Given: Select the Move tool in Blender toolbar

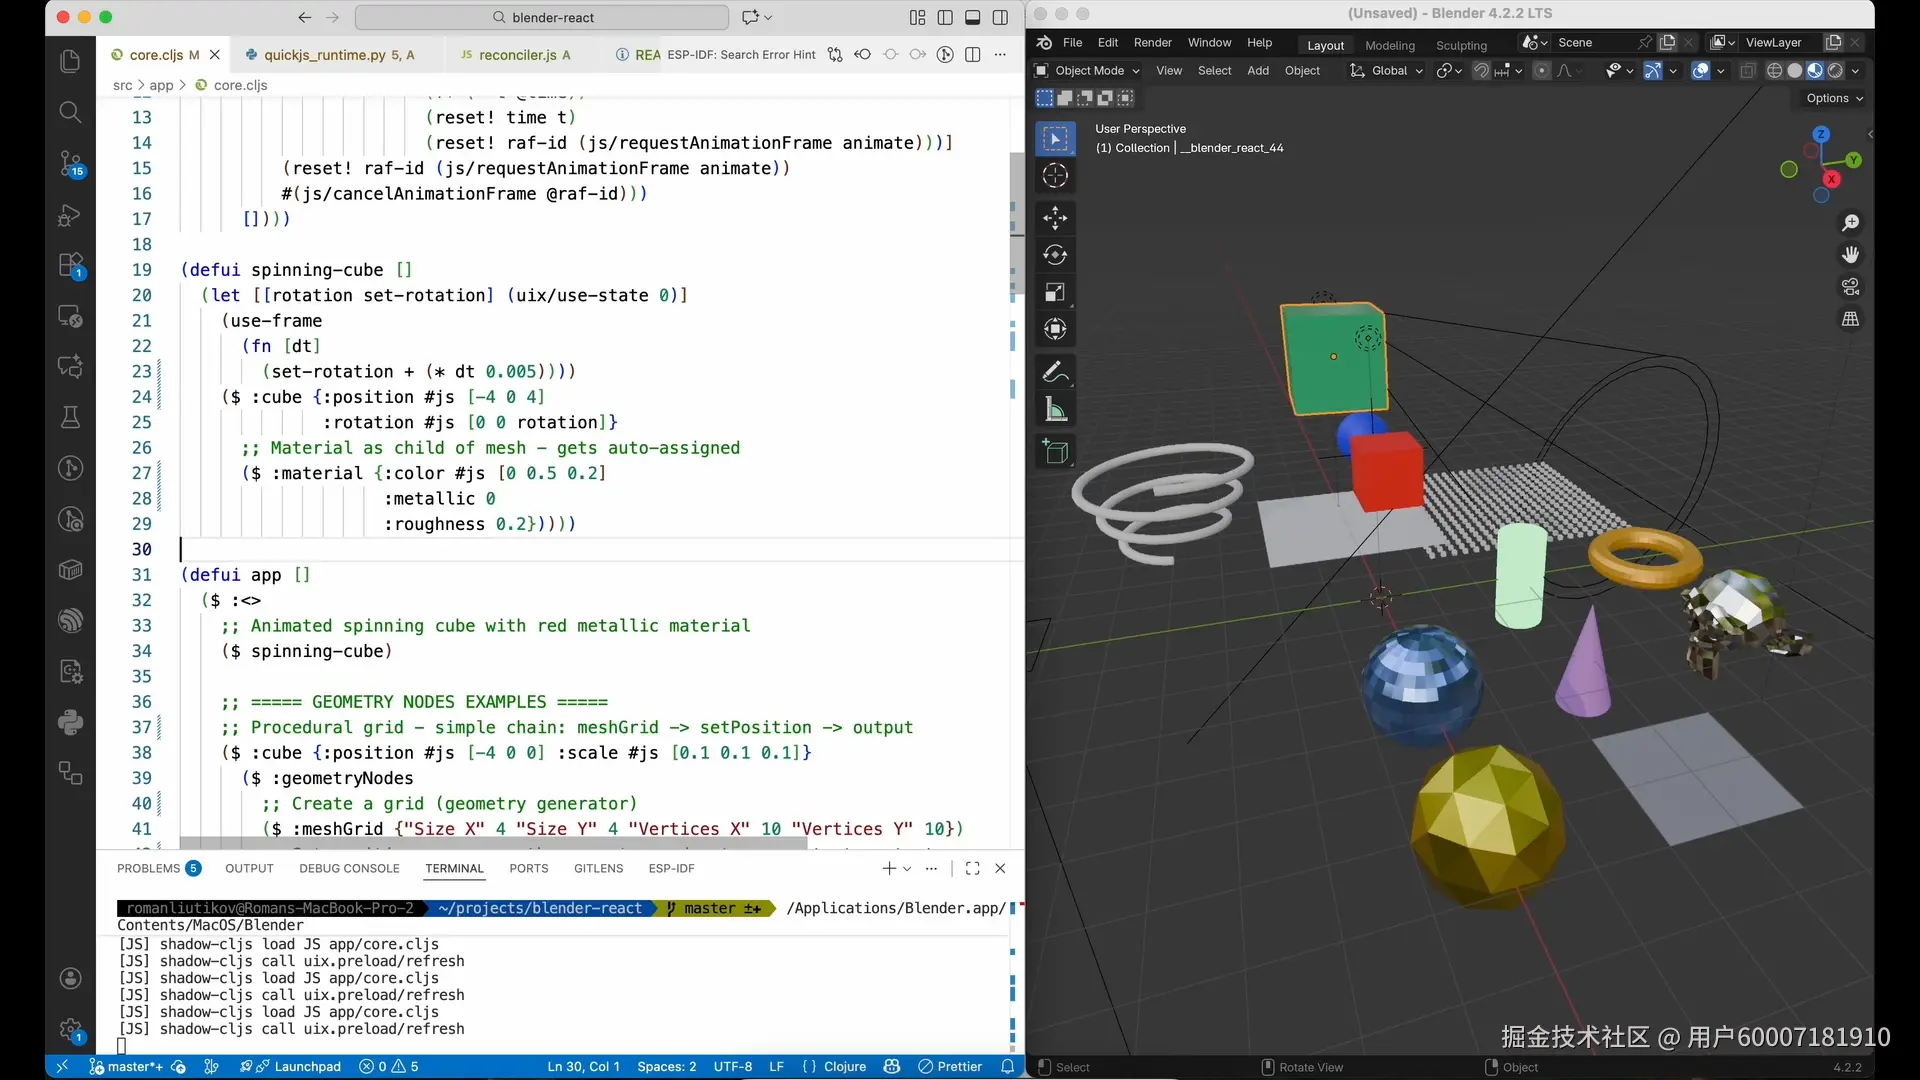Looking at the screenshot, I should tap(1055, 217).
